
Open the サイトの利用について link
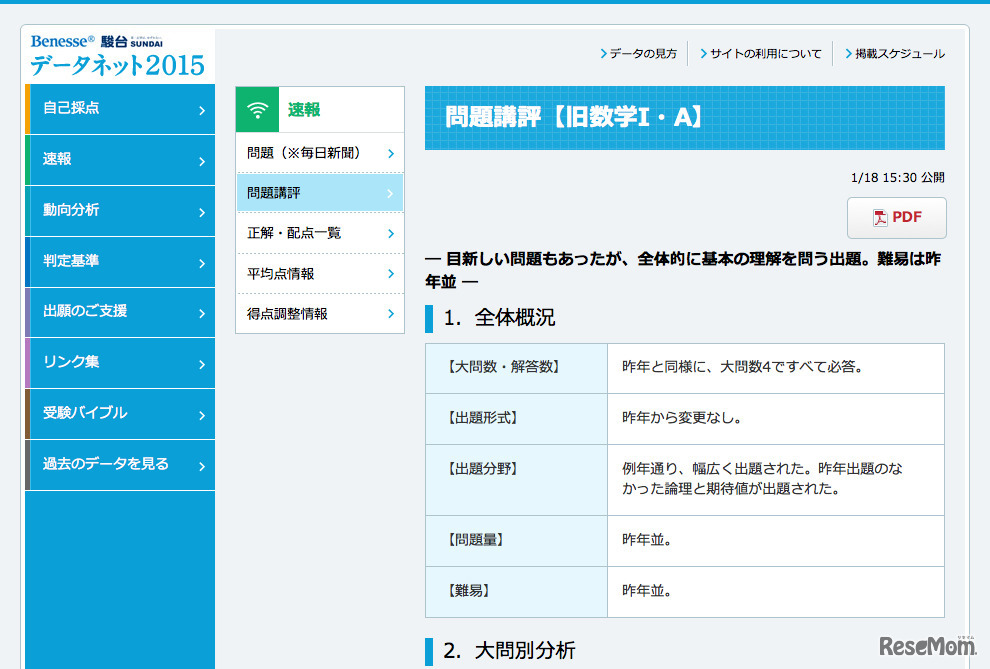coord(763,53)
